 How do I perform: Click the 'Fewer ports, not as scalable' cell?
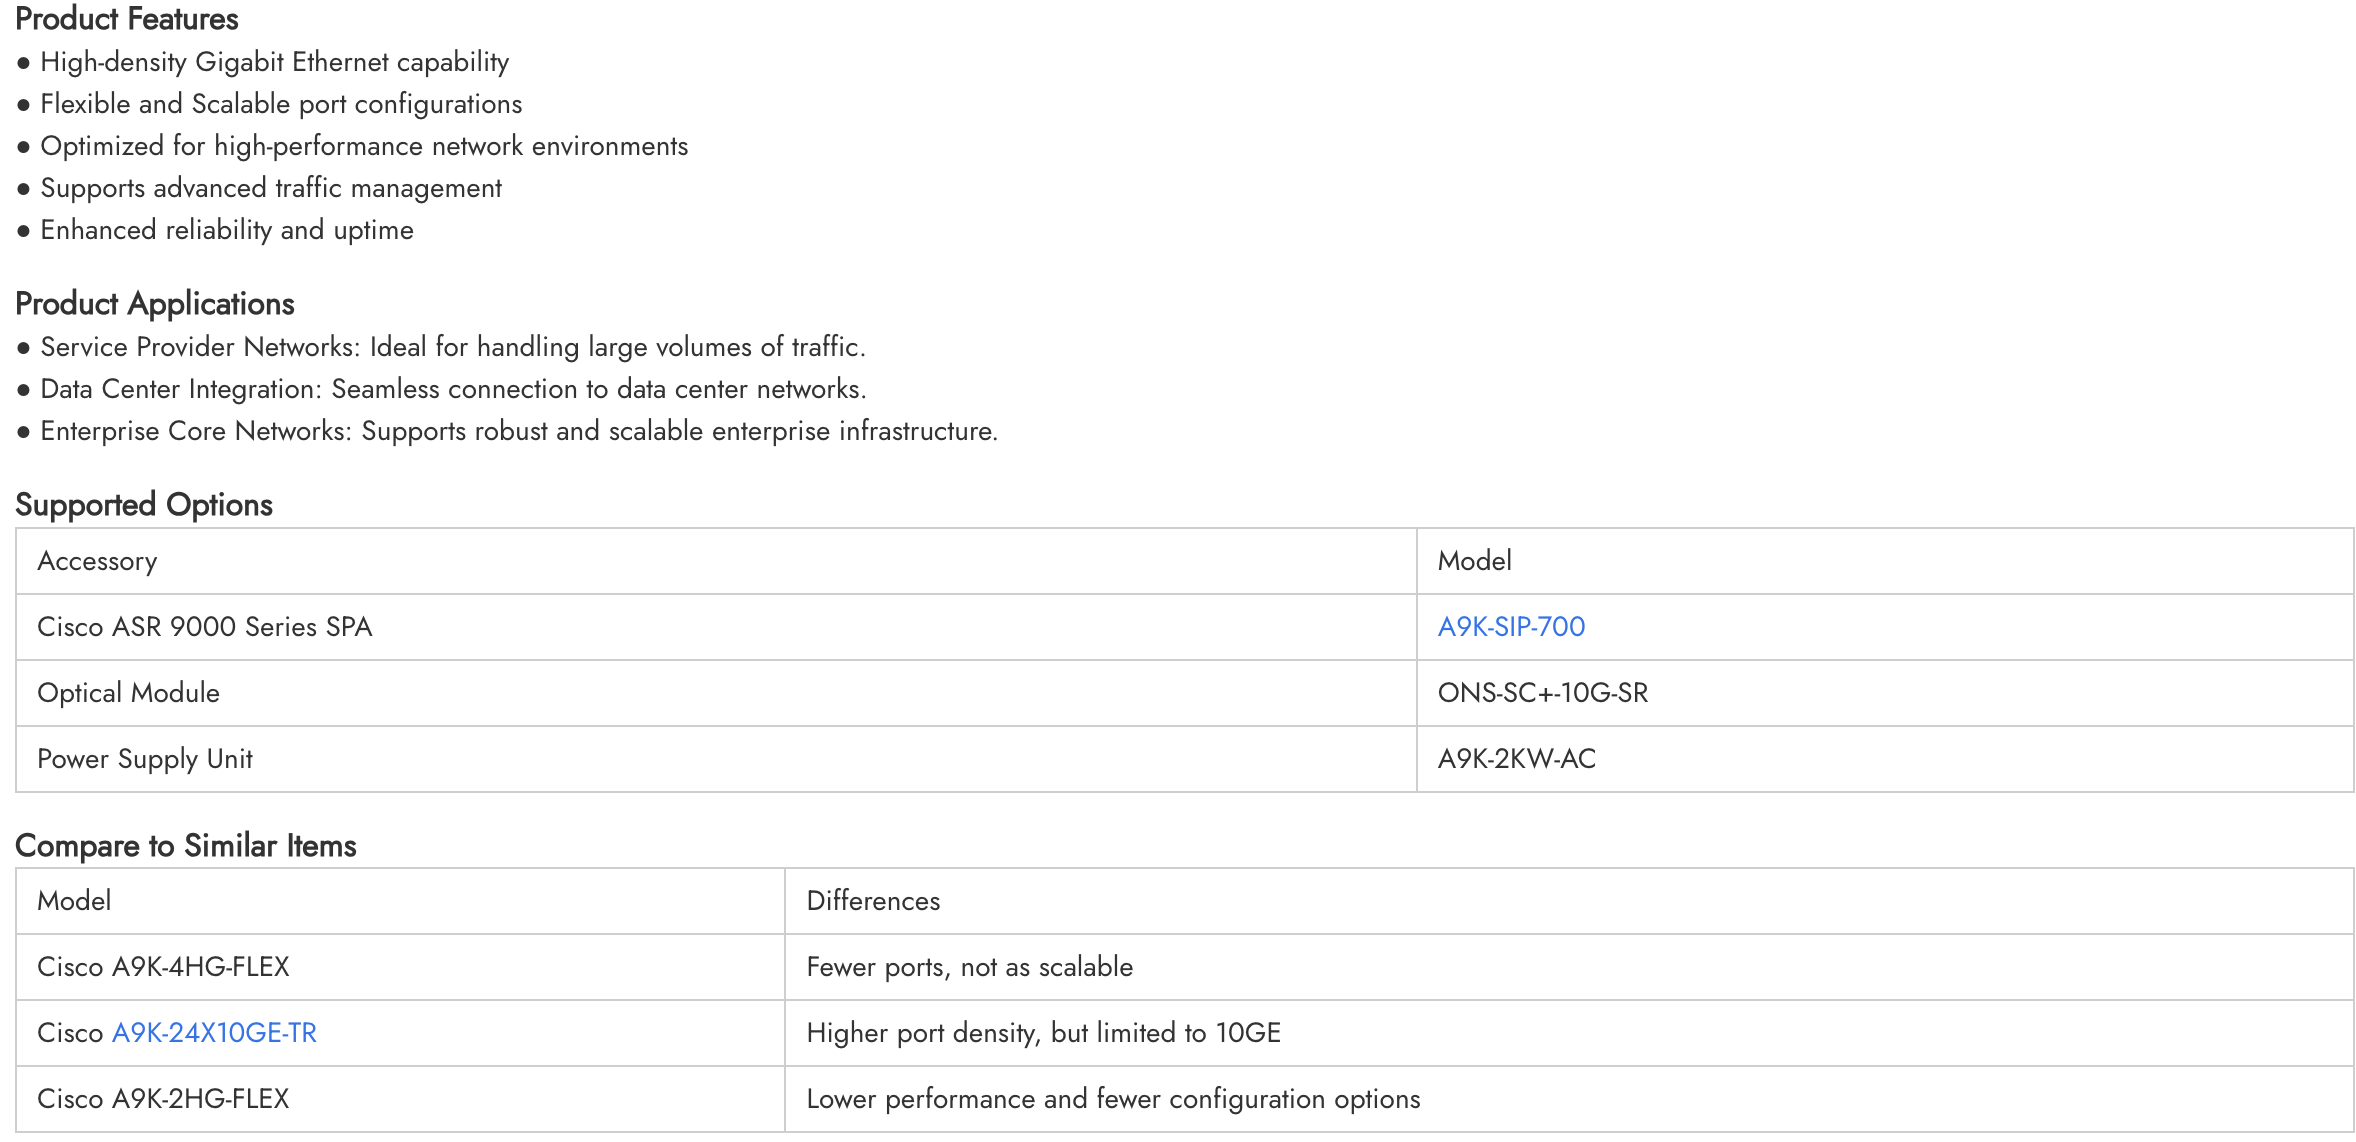(969, 967)
